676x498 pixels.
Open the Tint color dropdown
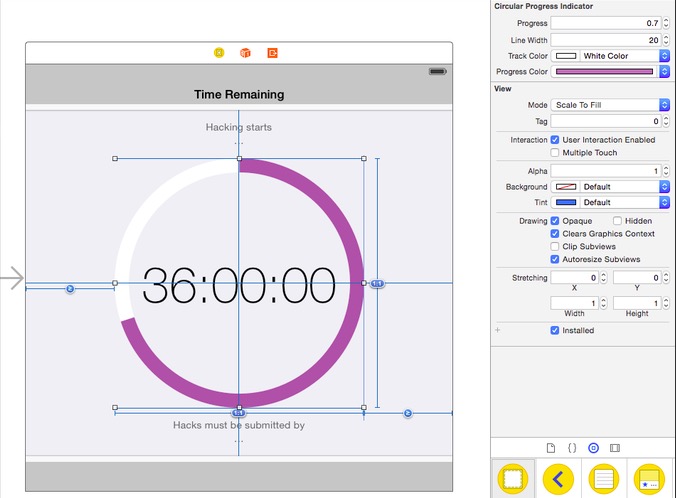pos(664,202)
